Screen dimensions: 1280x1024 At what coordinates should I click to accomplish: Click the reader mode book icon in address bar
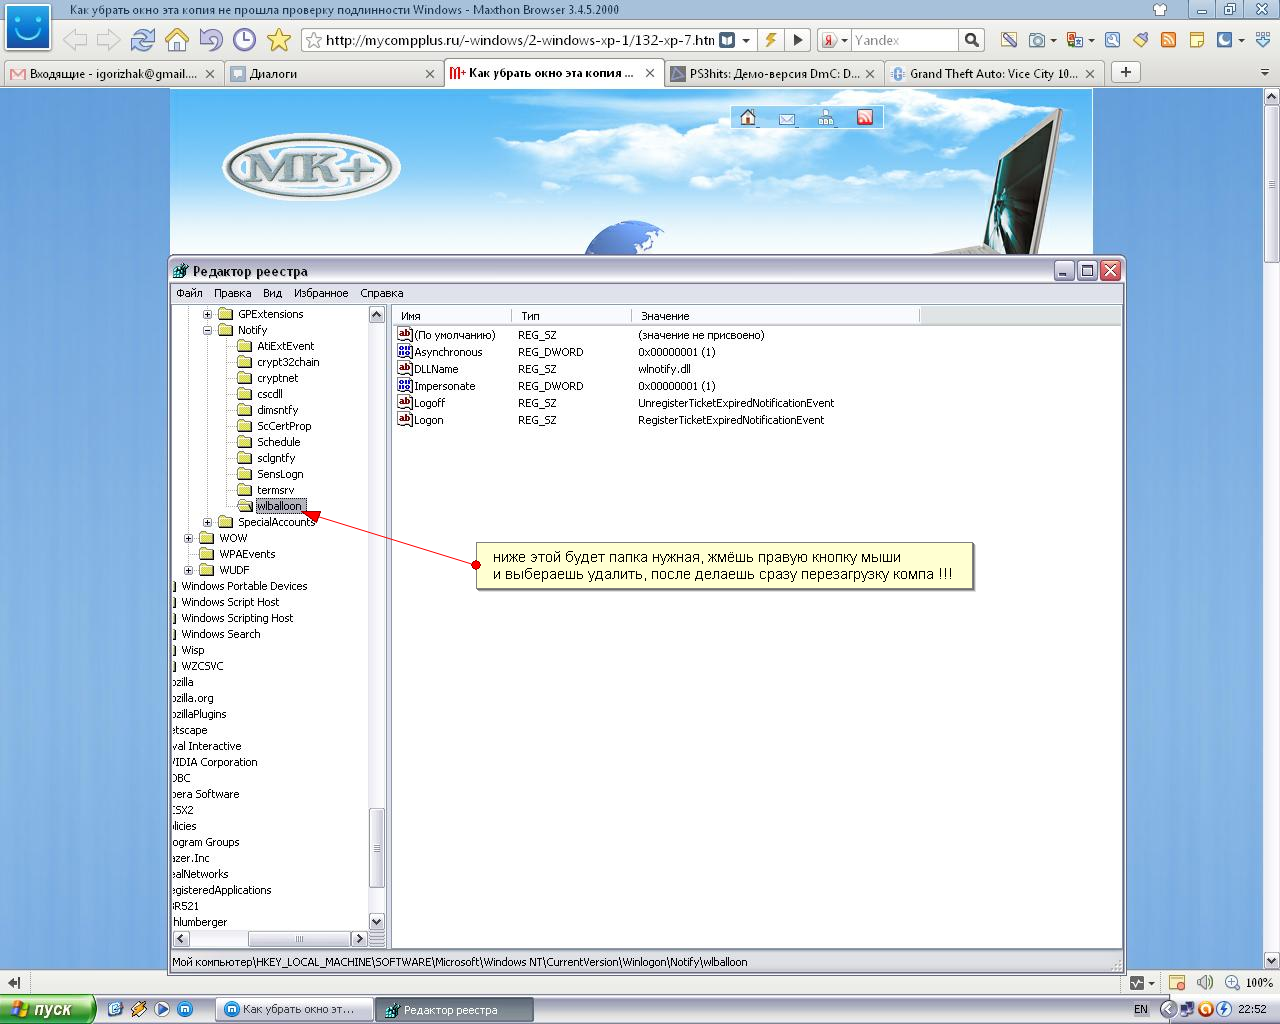tap(727, 40)
